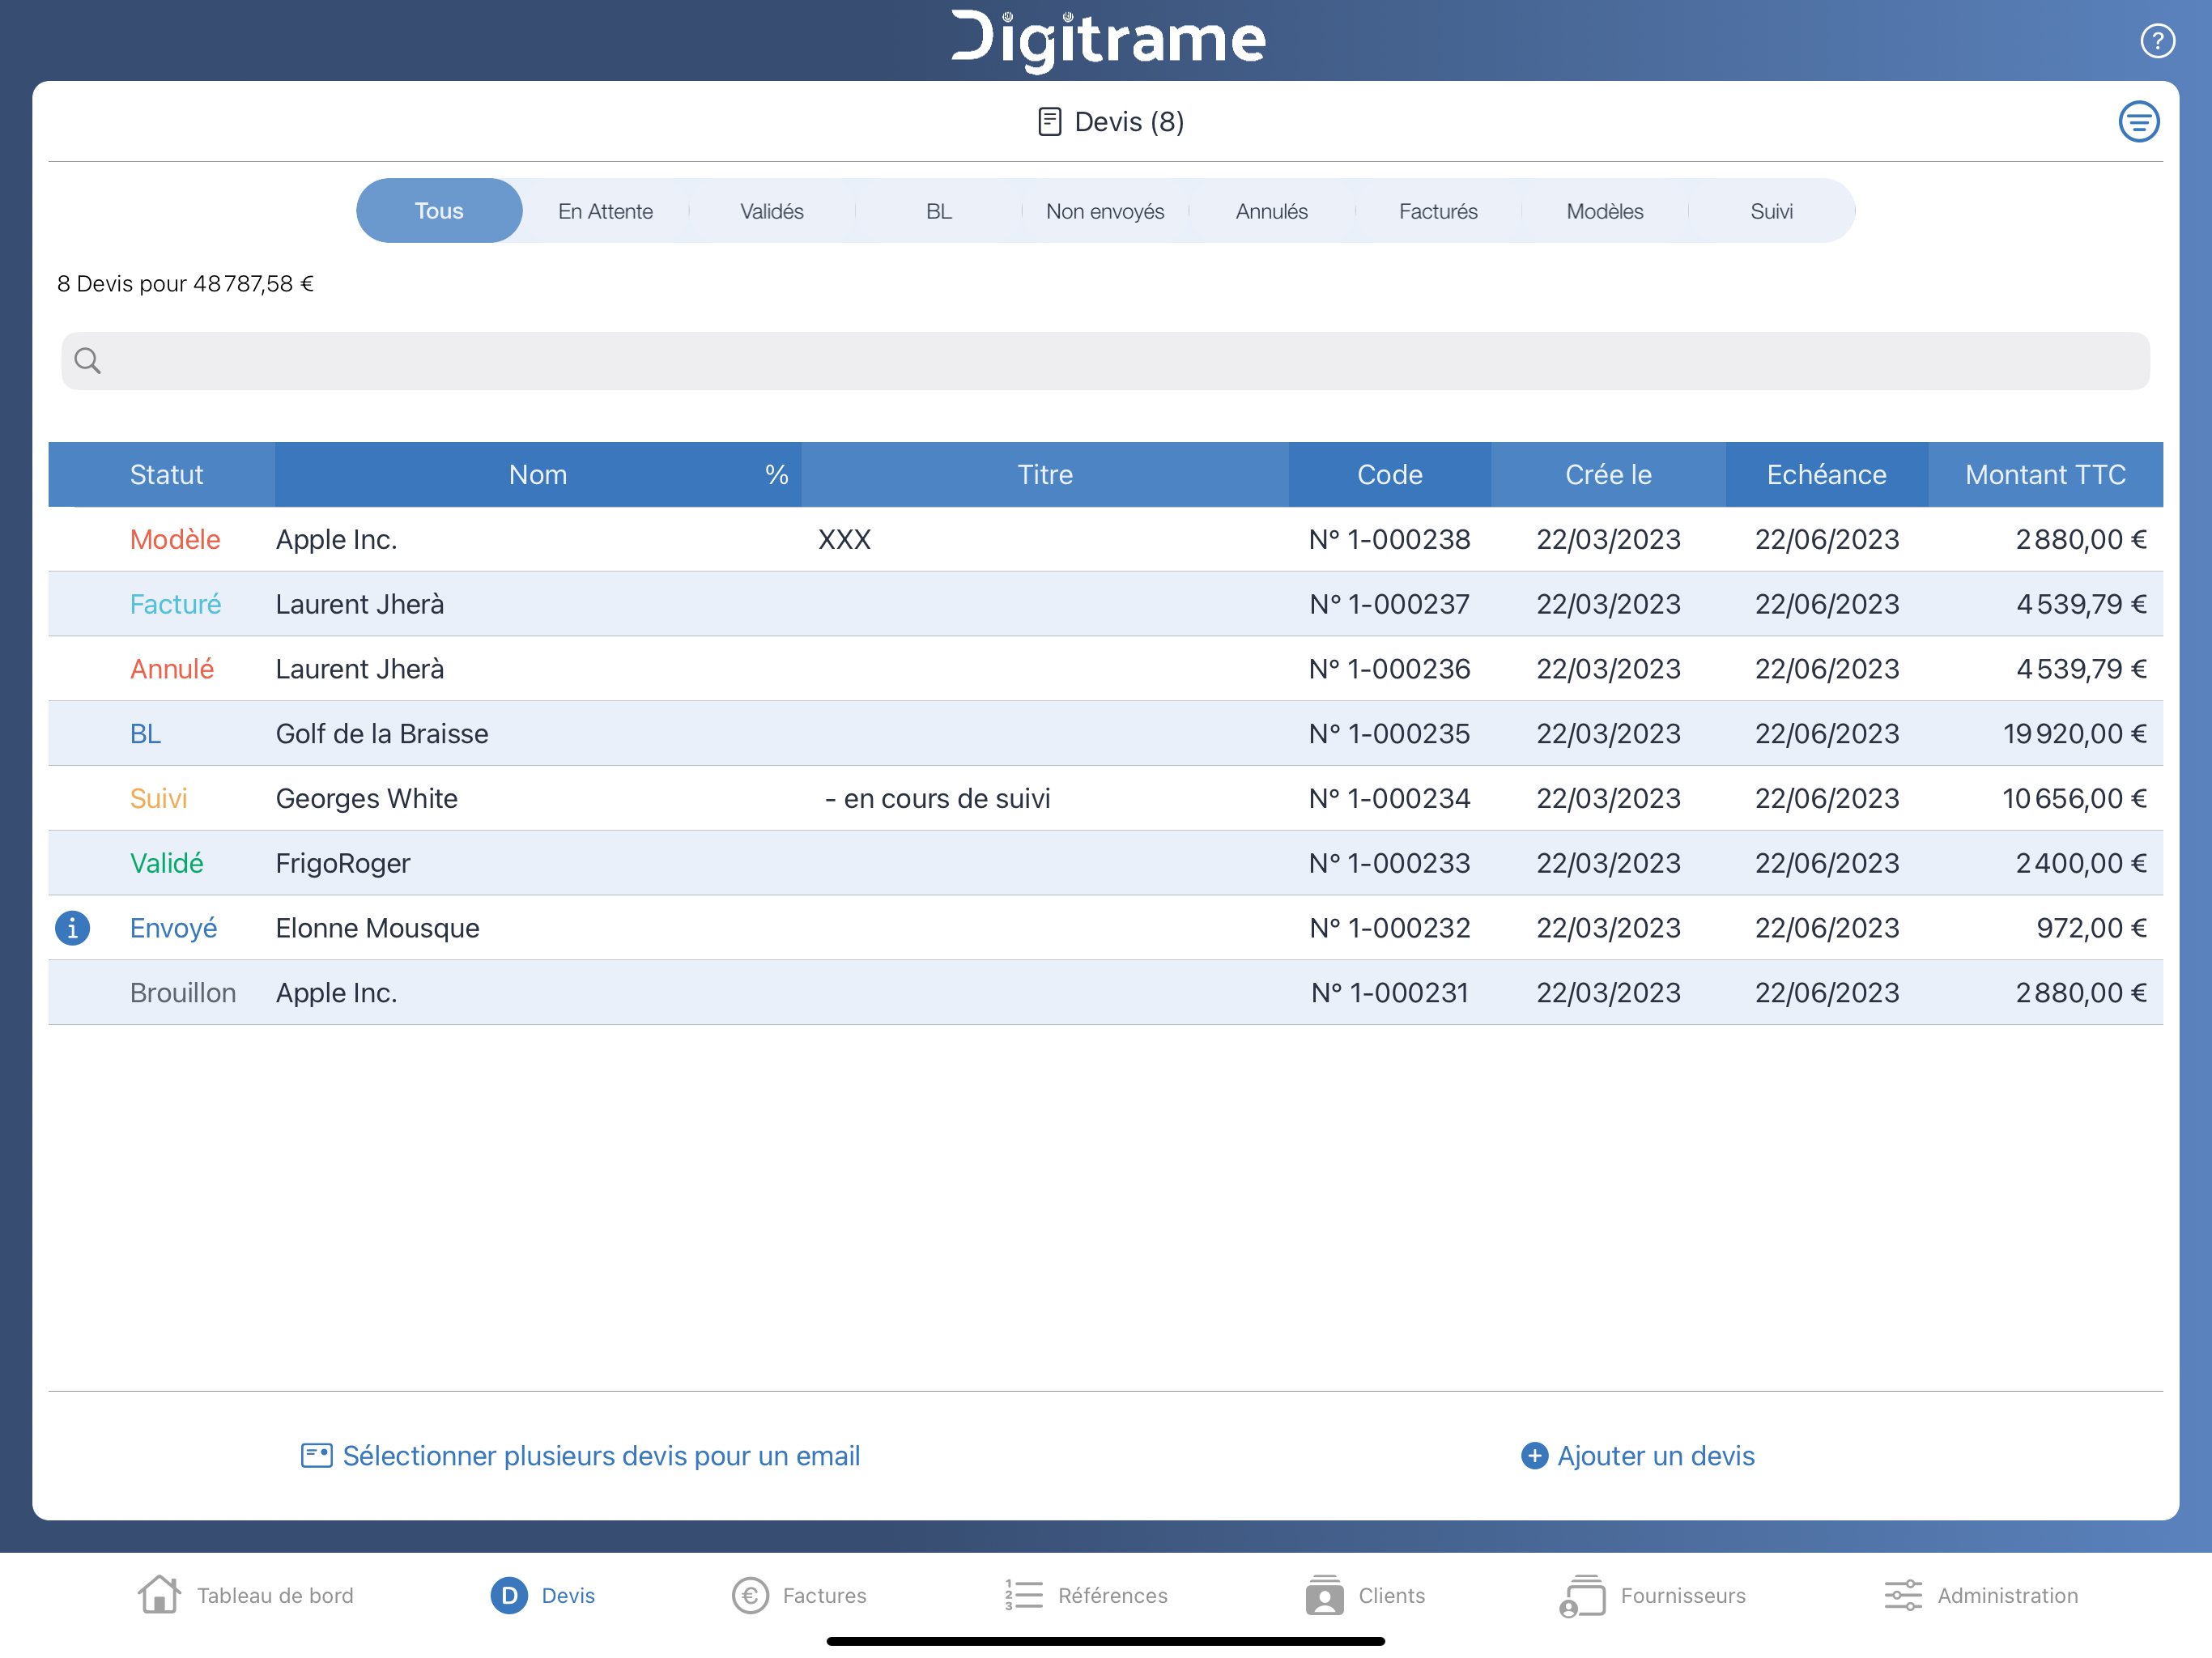The height and width of the screenshot is (1658, 2212).
Task: Open Clients section label
Action: [1392, 1595]
